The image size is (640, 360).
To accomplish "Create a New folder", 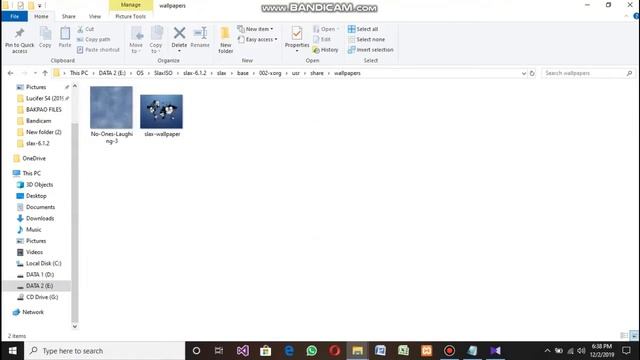I will pos(225,40).
